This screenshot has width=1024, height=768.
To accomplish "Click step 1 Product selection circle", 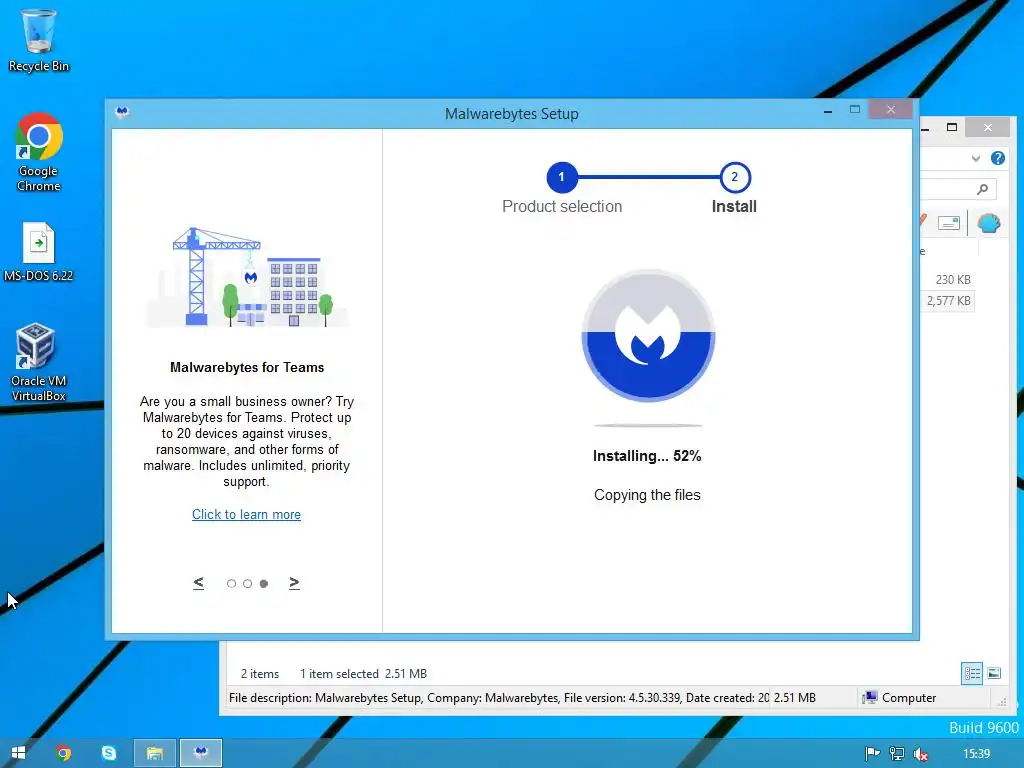I will (x=562, y=177).
